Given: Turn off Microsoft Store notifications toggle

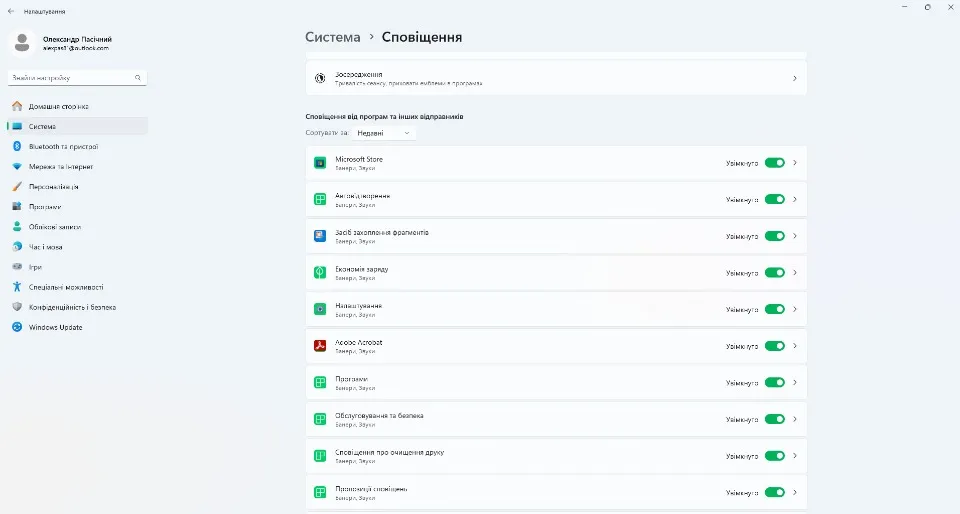Looking at the screenshot, I should pyautogui.click(x=774, y=163).
